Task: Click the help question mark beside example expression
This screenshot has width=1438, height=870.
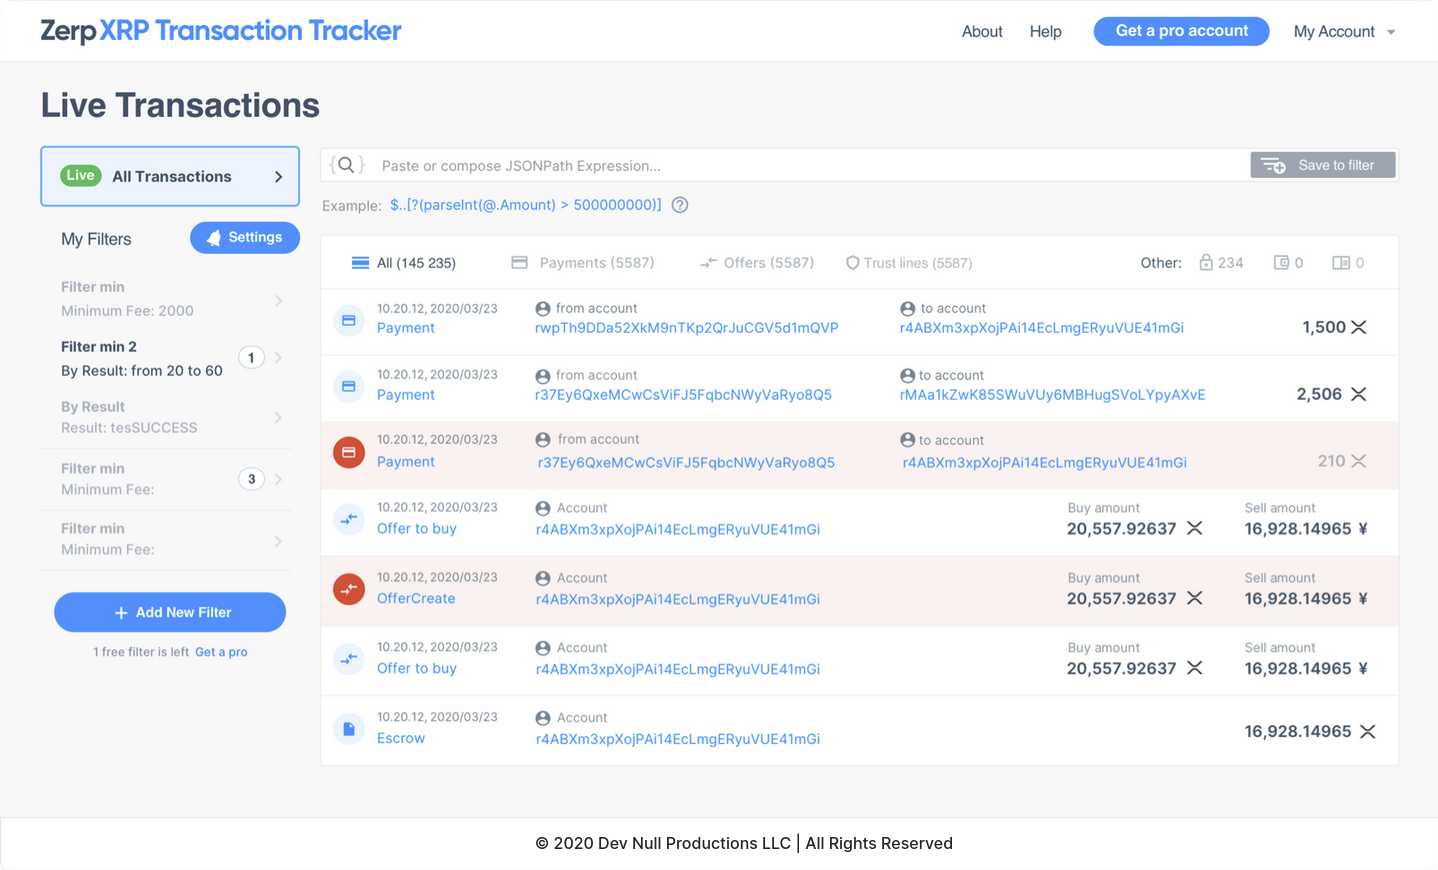Action: 680,205
